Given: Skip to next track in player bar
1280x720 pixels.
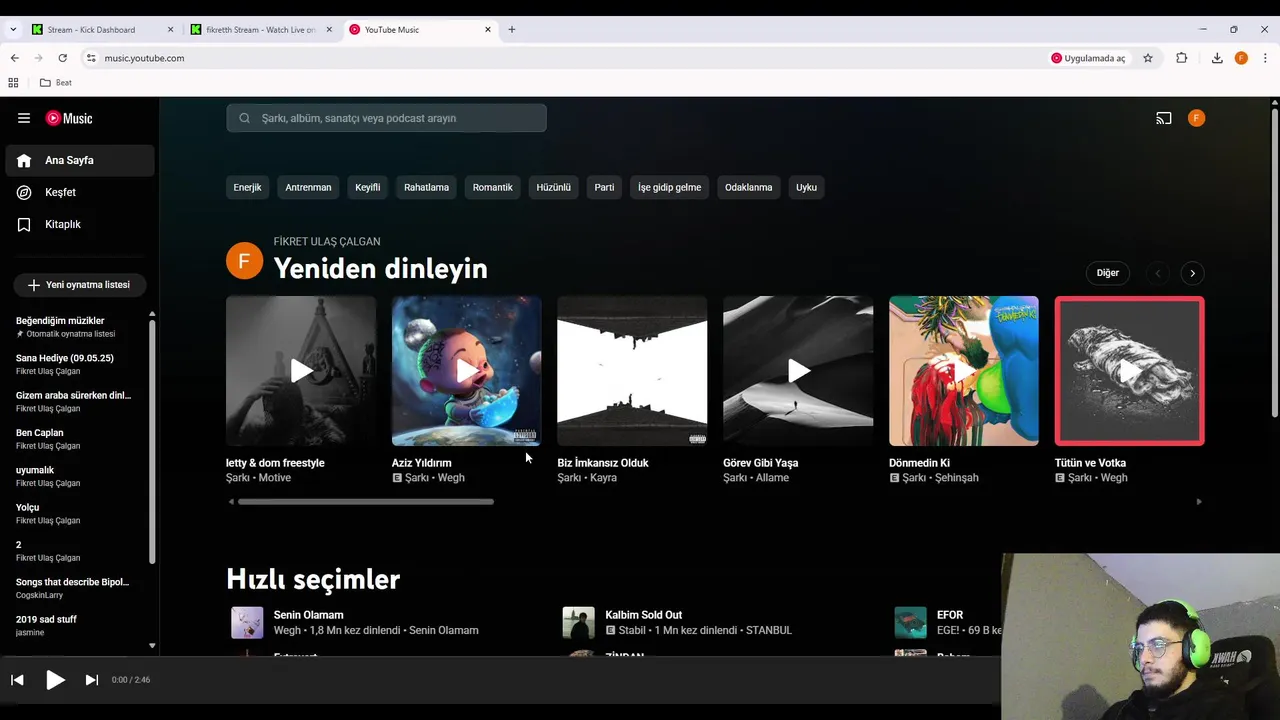Looking at the screenshot, I should pos(91,680).
